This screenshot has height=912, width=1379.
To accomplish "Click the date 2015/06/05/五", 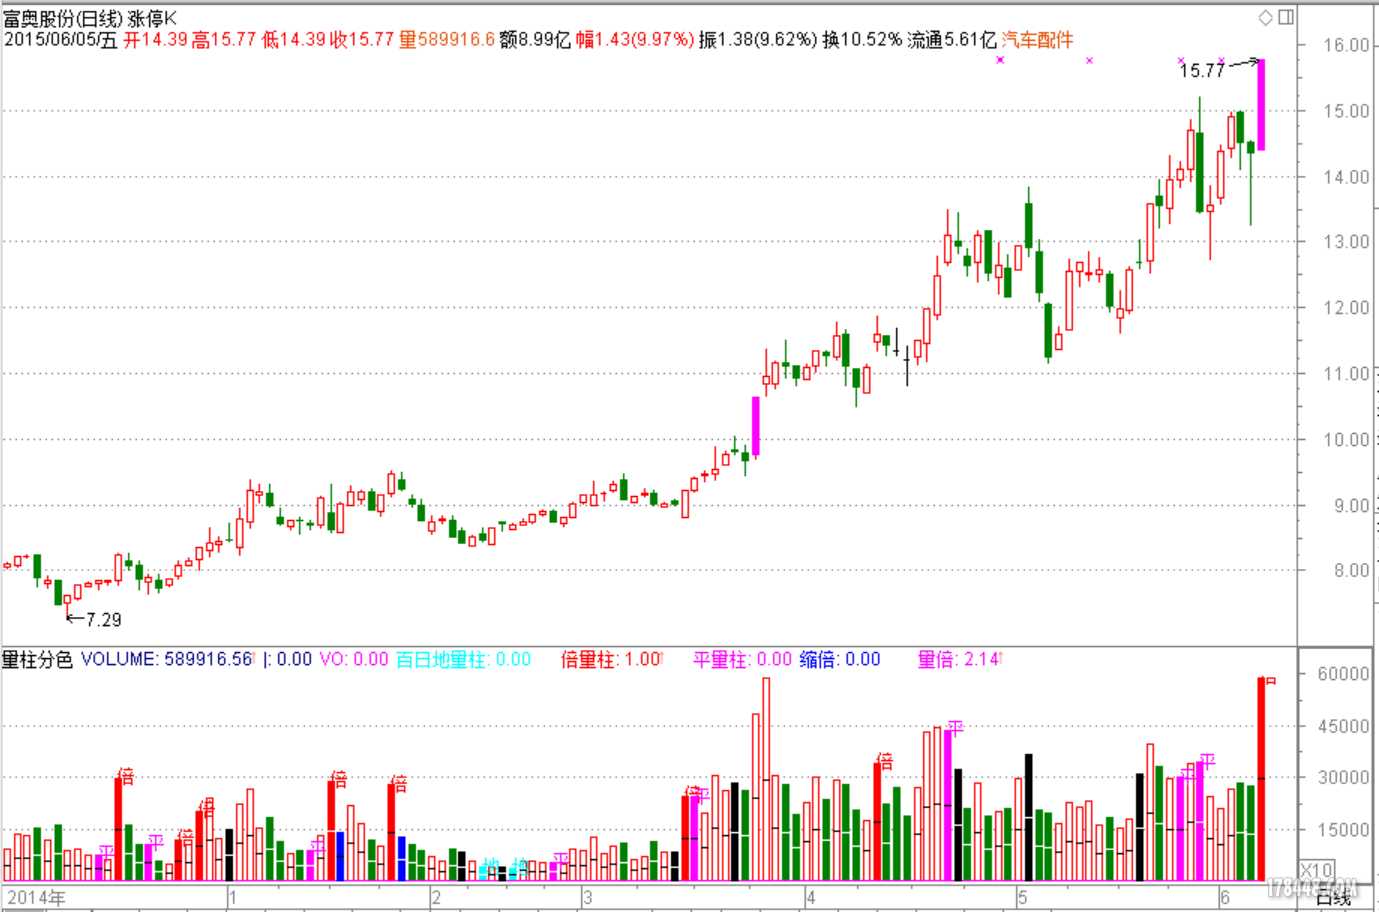I will pyautogui.click(x=60, y=40).
